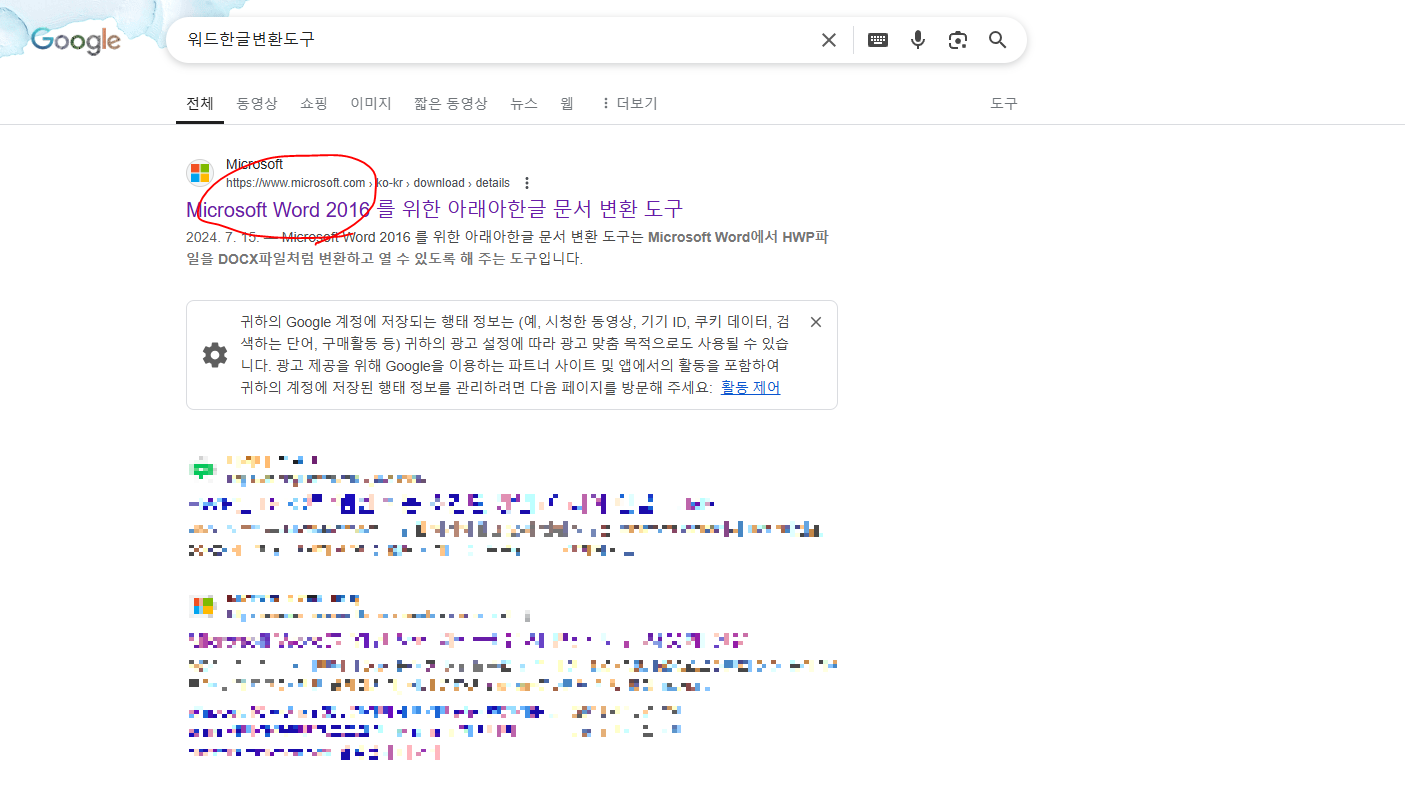
Task: Click the 활동 제어 link
Action: coord(750,387)
